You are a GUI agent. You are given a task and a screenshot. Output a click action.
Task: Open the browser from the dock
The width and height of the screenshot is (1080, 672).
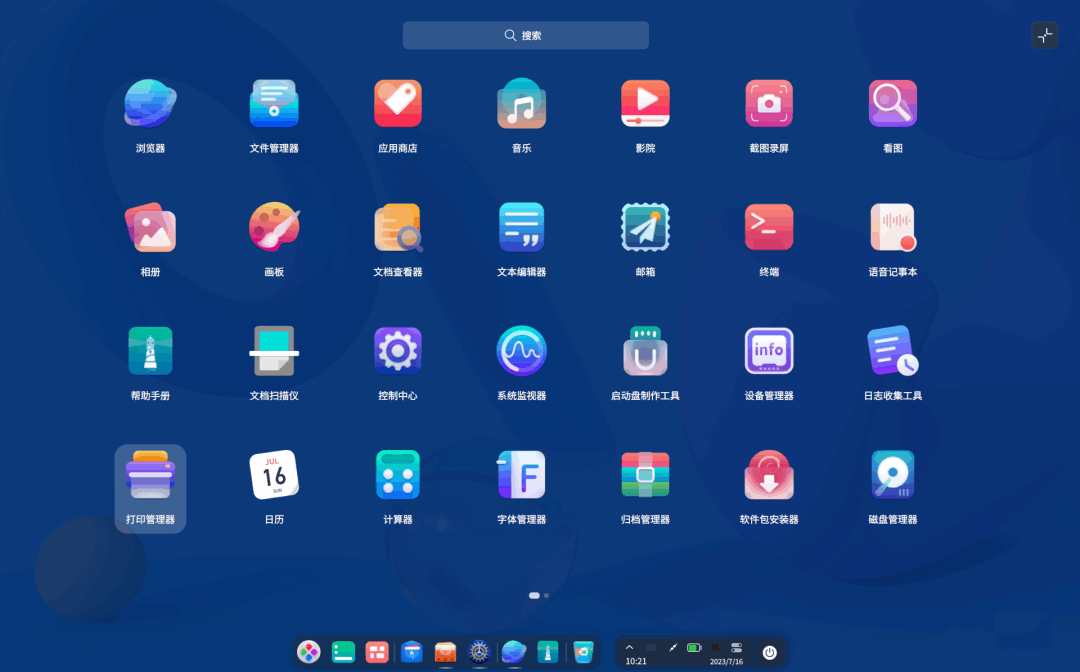[x=514, y=651]
